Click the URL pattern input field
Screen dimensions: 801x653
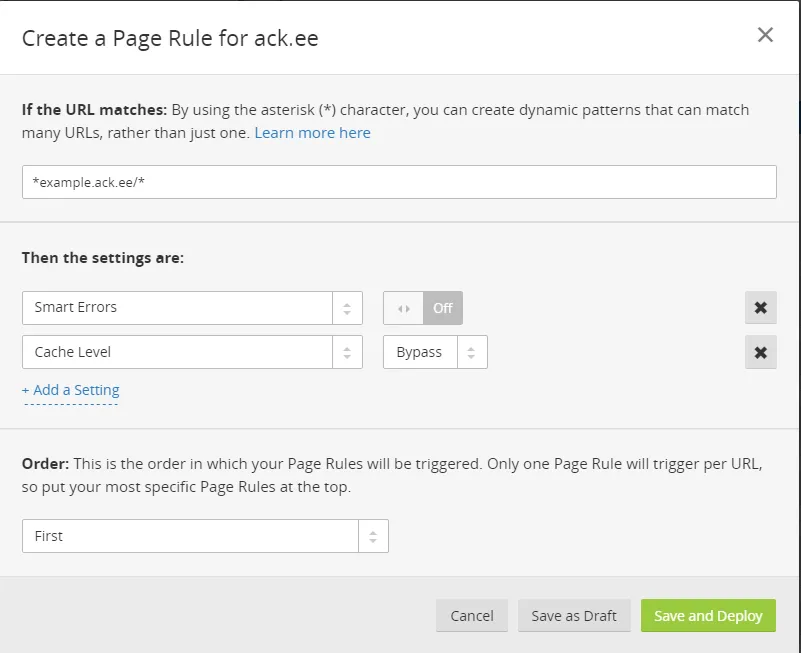399,182
